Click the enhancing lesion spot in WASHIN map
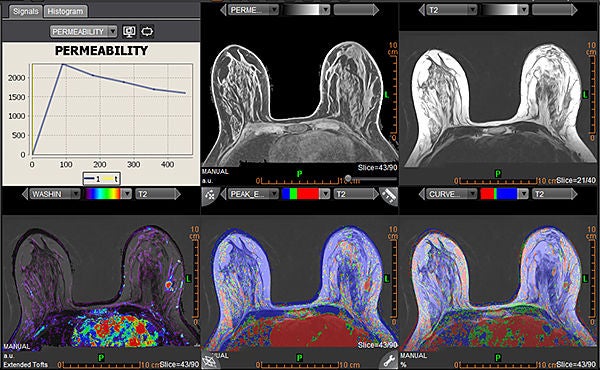 tap(169, 285)
